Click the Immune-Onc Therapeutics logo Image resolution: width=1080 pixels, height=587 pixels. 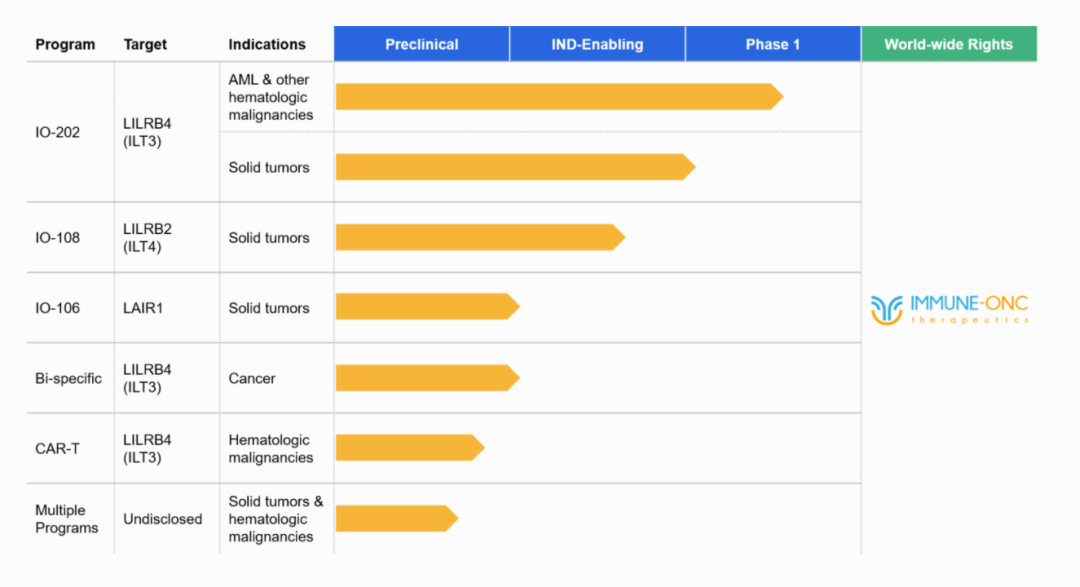949,309
